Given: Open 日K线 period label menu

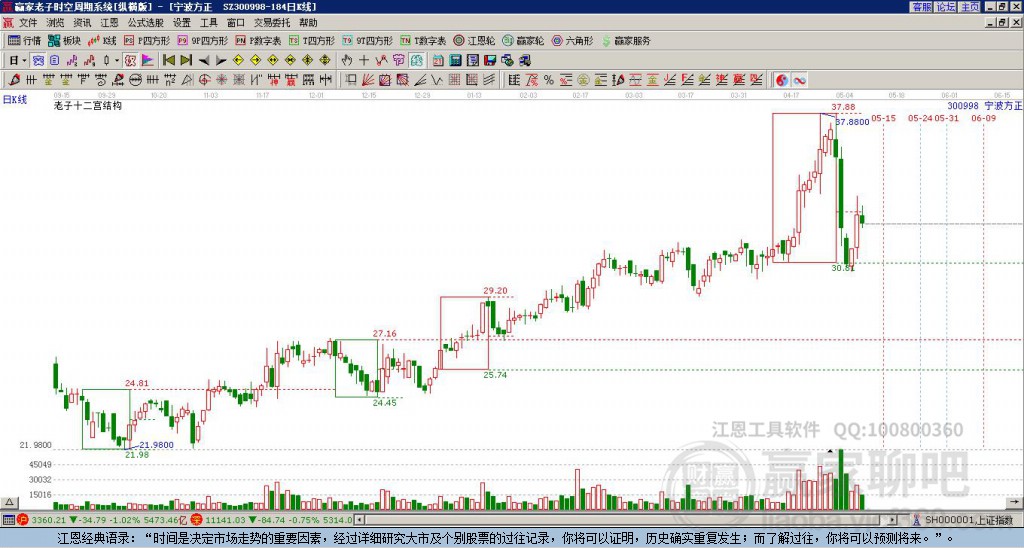Looking at the screenshot, I should (15, 99).
